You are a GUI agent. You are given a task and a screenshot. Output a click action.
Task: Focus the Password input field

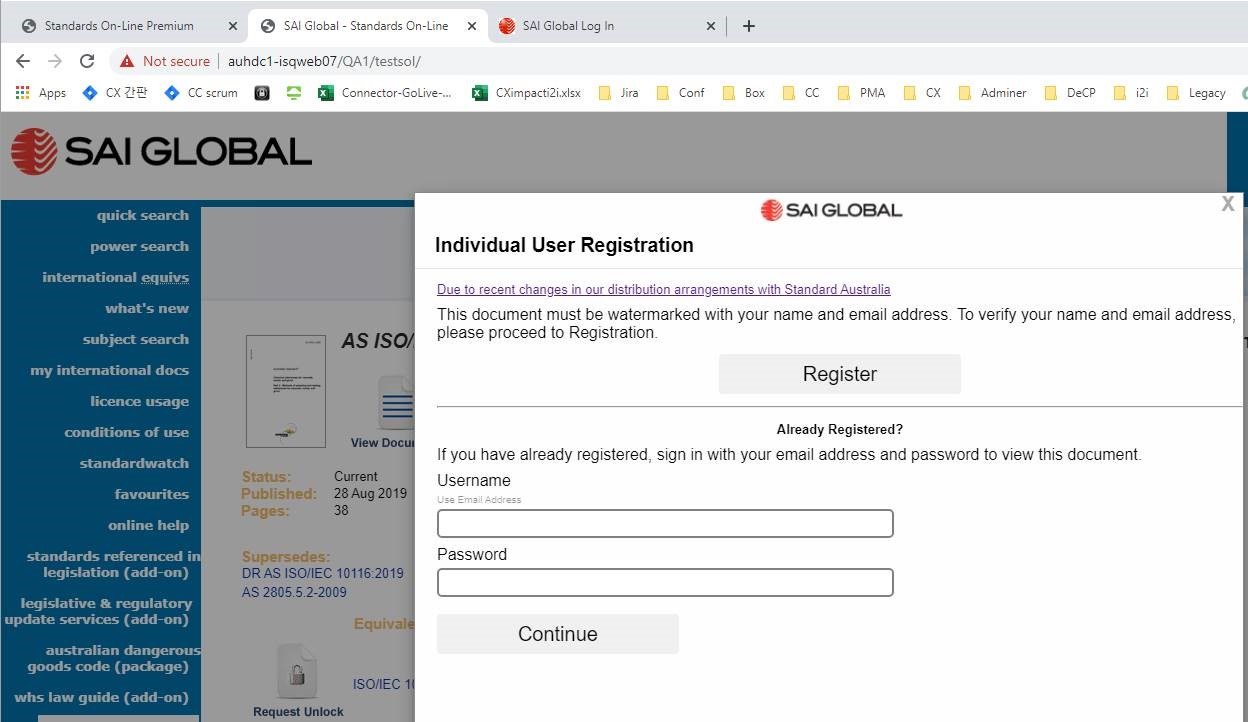tap(665, 583)
